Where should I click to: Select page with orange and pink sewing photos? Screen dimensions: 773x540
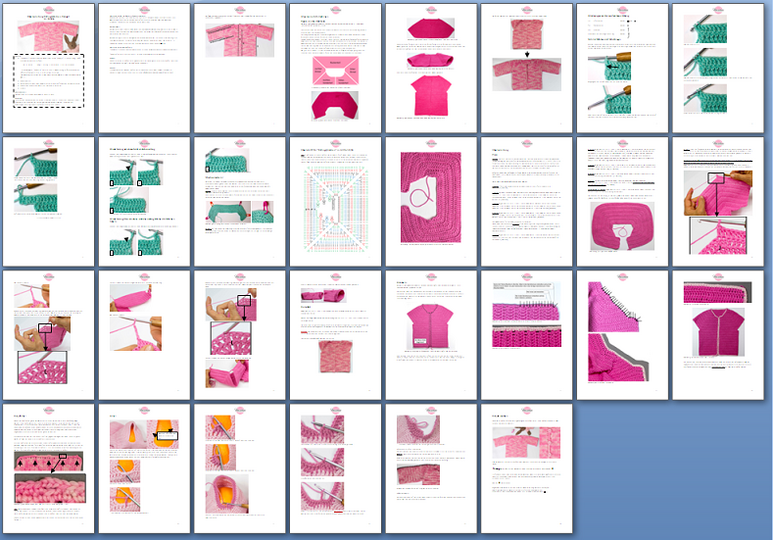coord(145,468)
